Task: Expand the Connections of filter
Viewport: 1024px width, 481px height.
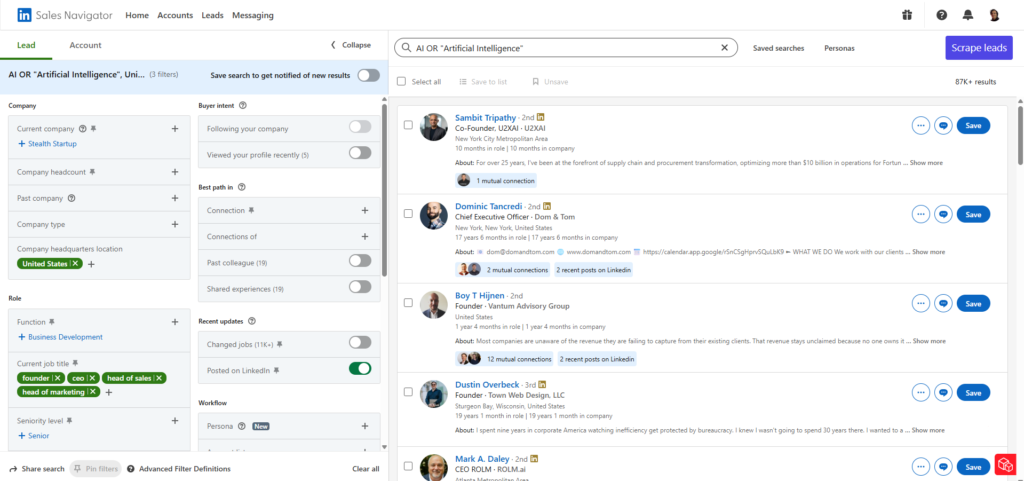Action: pos(364,236)
